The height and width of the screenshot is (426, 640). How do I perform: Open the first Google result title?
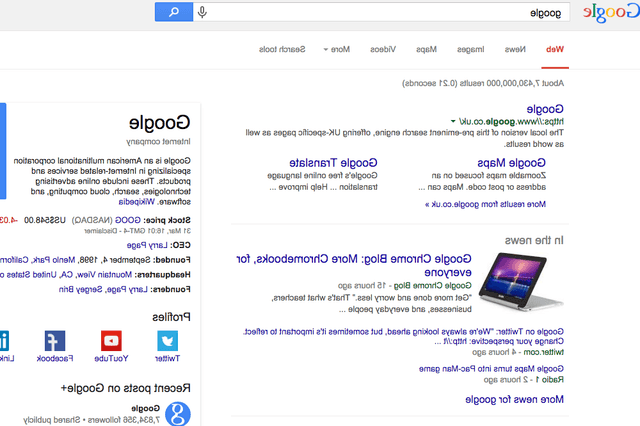(x=545, y=109)
